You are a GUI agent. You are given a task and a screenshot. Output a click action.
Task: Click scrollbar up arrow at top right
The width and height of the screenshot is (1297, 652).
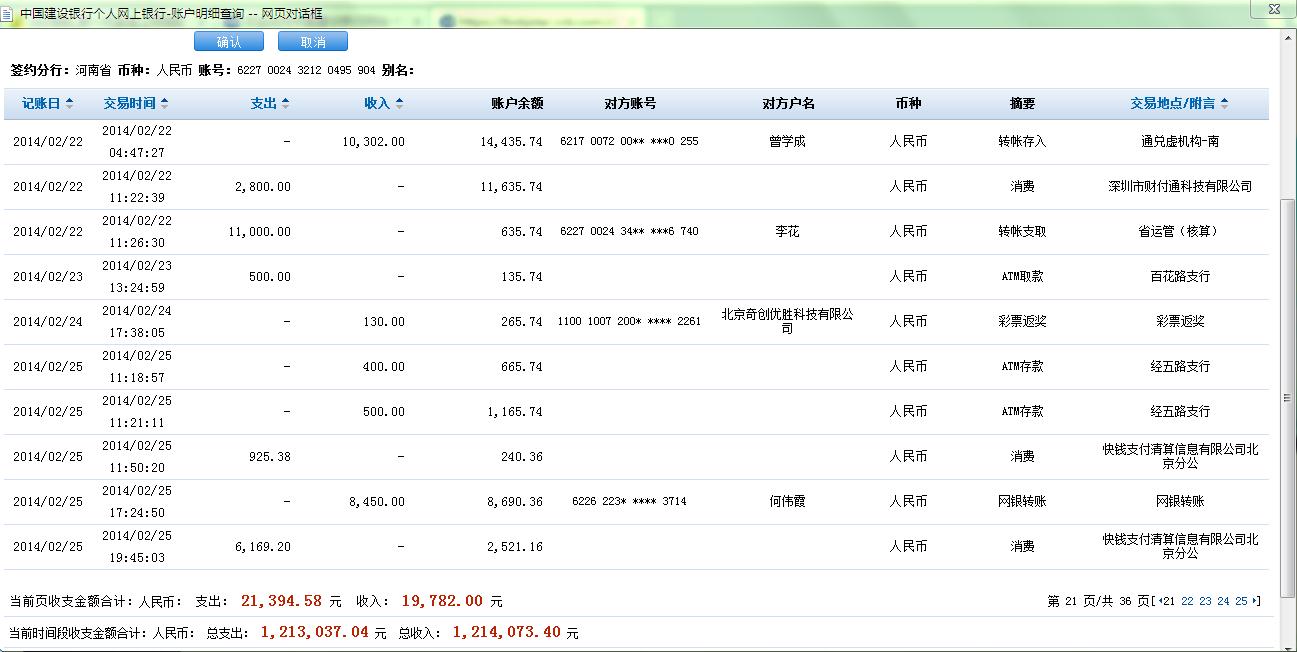point(1287,36)
